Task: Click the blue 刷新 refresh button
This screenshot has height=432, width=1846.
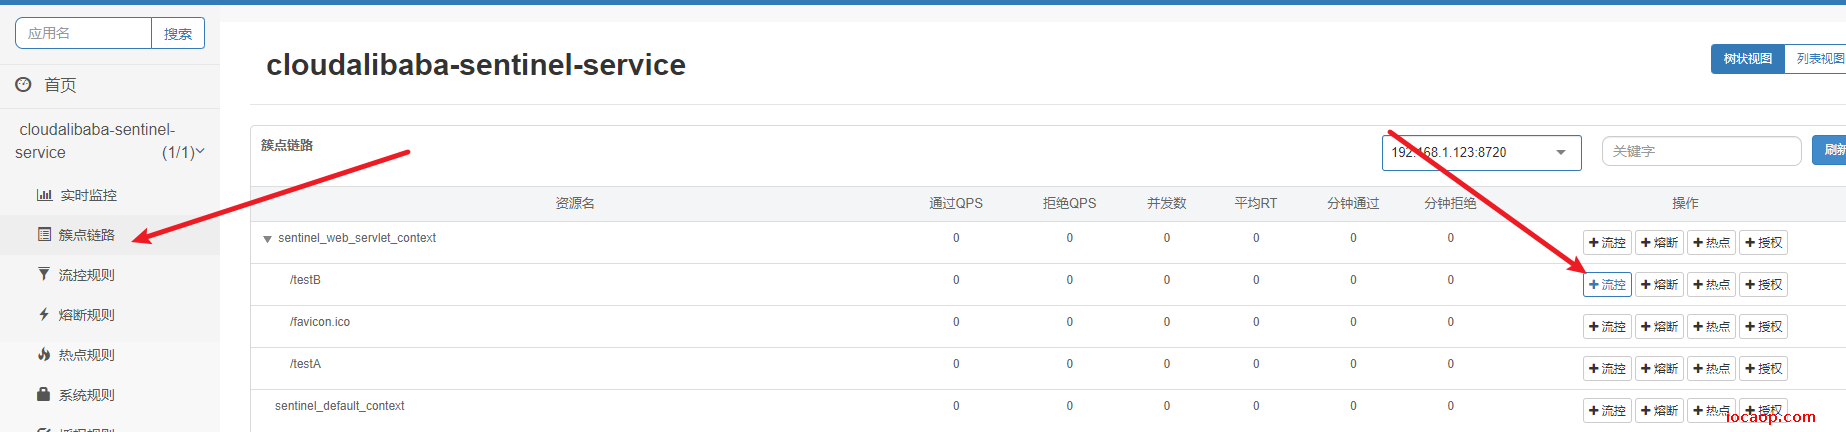Action: point(1830,150)
